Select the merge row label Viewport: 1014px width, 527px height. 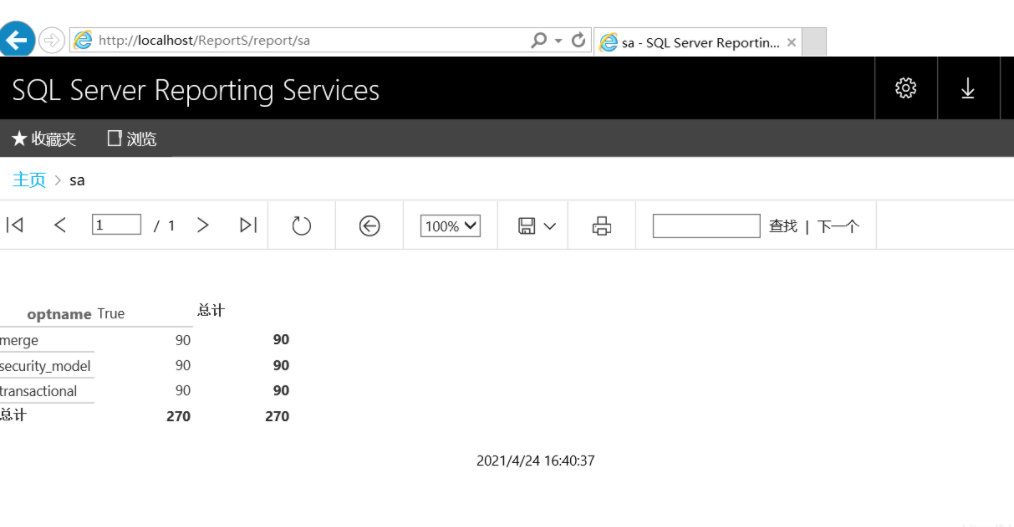pos(19,340)
